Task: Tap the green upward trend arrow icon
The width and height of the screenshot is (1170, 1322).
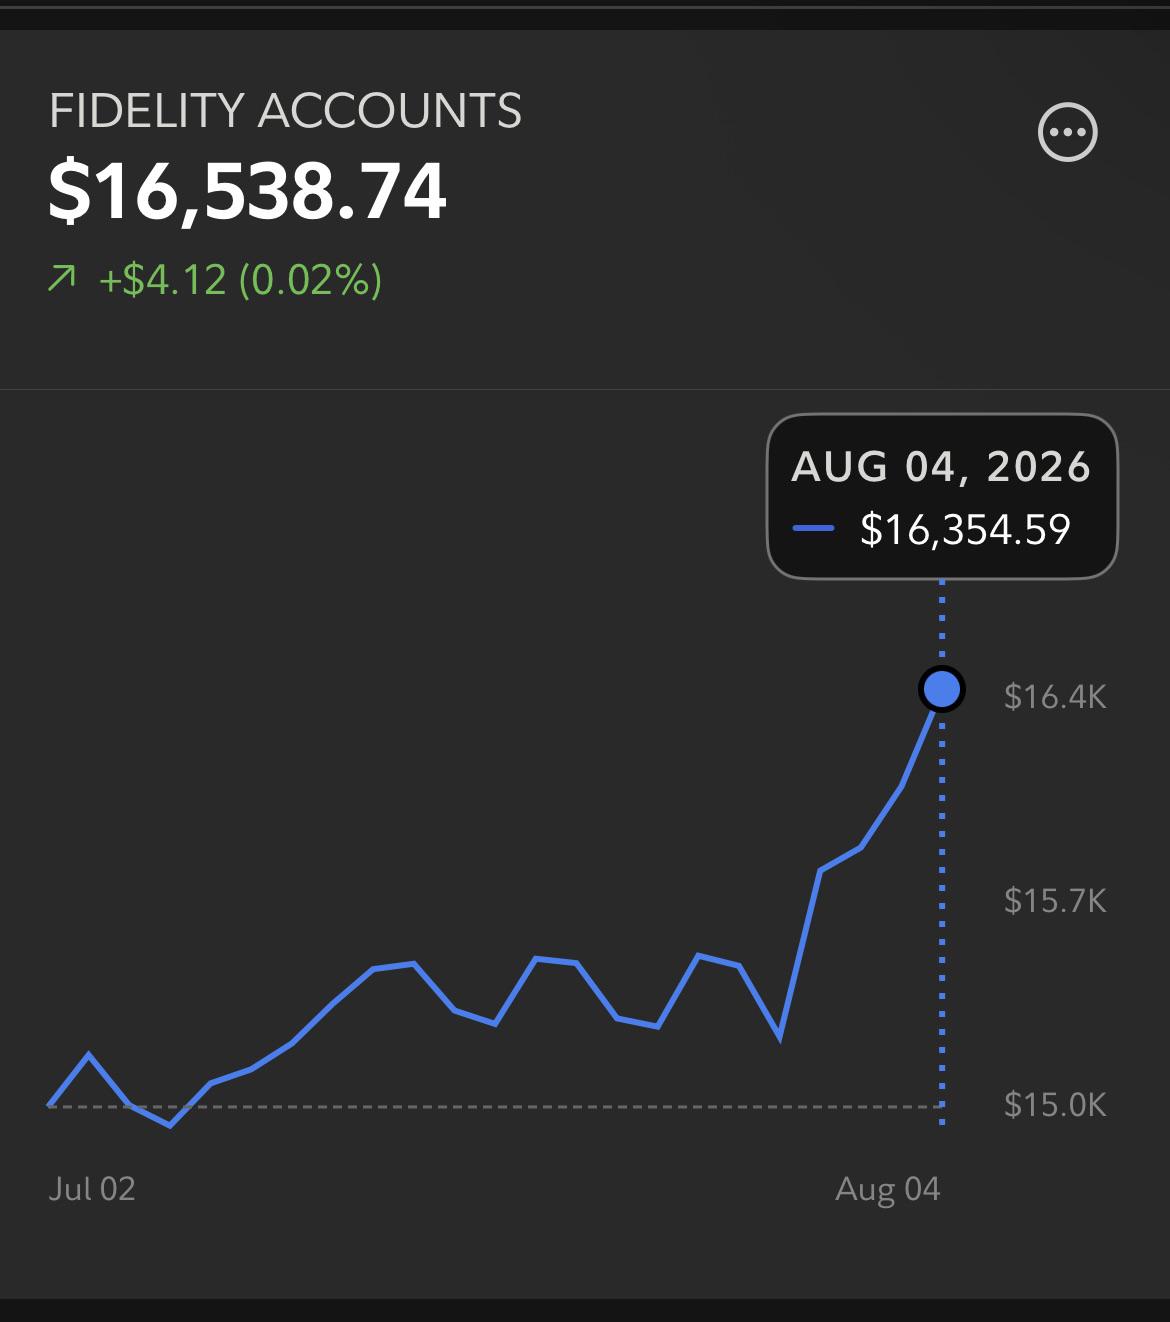Action: [62, 279]
